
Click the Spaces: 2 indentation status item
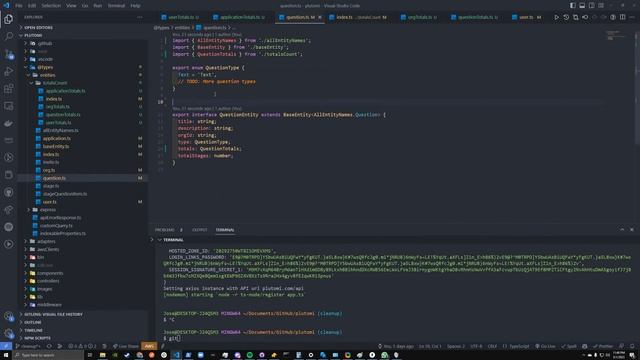[x=456, y=346]
